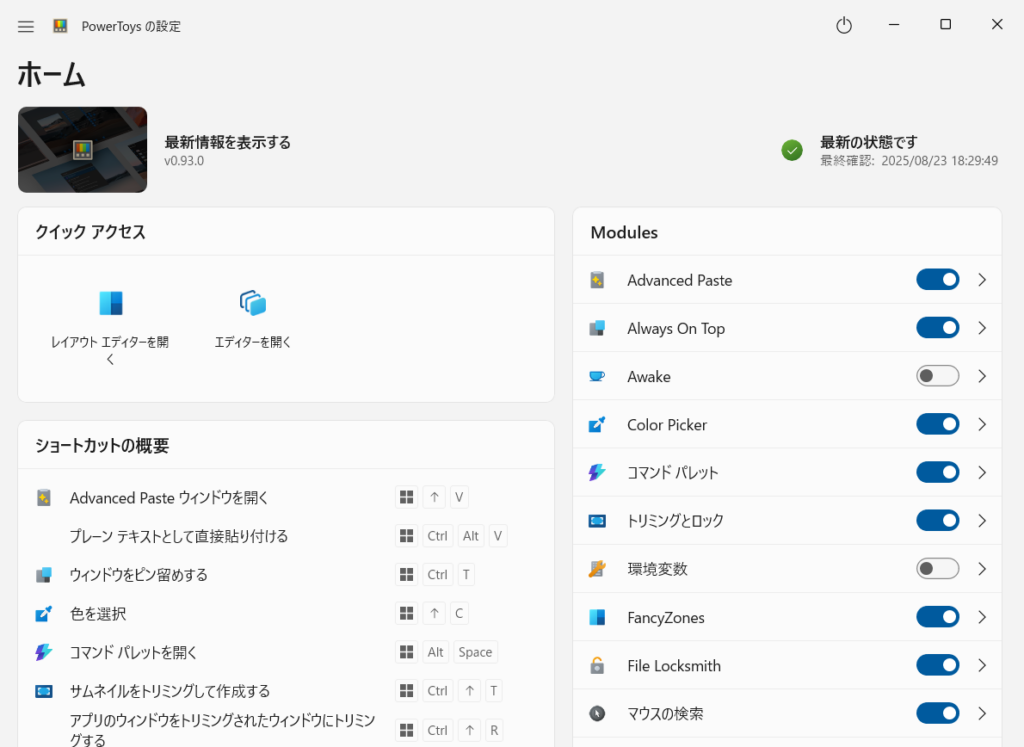Disable the FancyZones toggle
Image resolution: width=1024 pixels, height=747 pixels.
[937, 617]
